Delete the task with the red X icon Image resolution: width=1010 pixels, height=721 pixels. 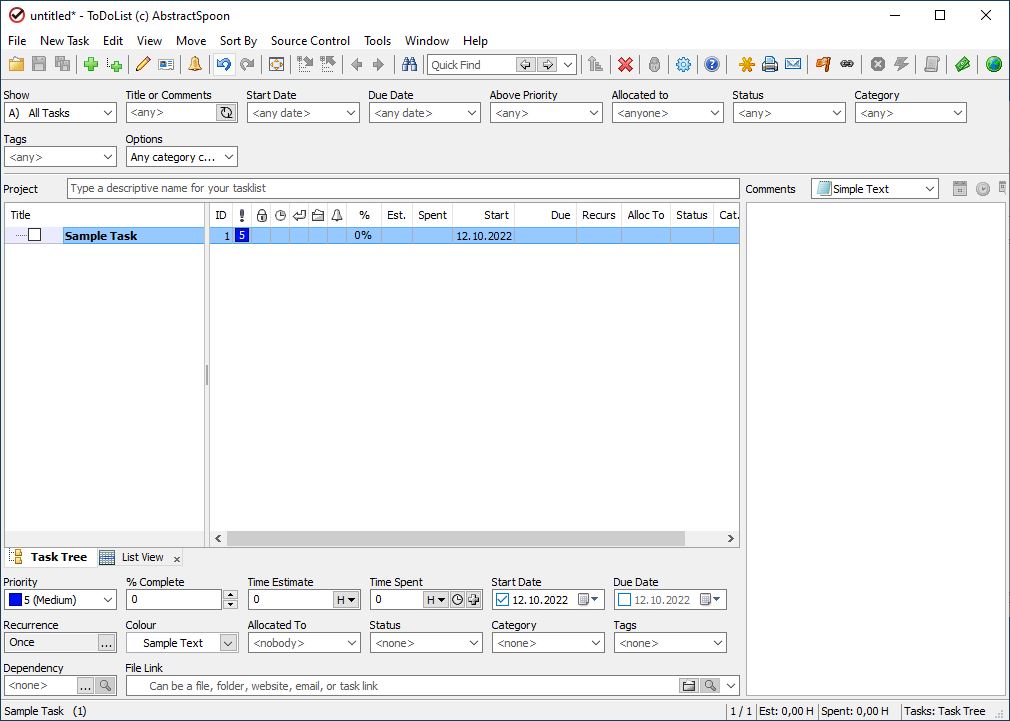[x=625, y=64]
